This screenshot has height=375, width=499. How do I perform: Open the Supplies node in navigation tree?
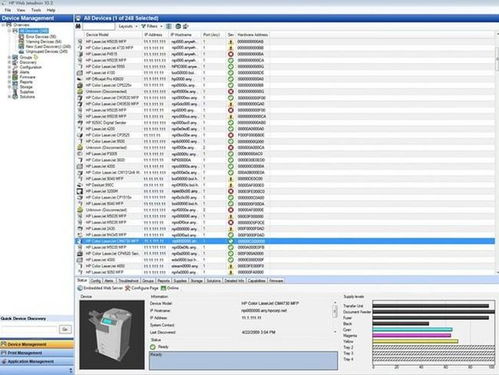(27, 92)
